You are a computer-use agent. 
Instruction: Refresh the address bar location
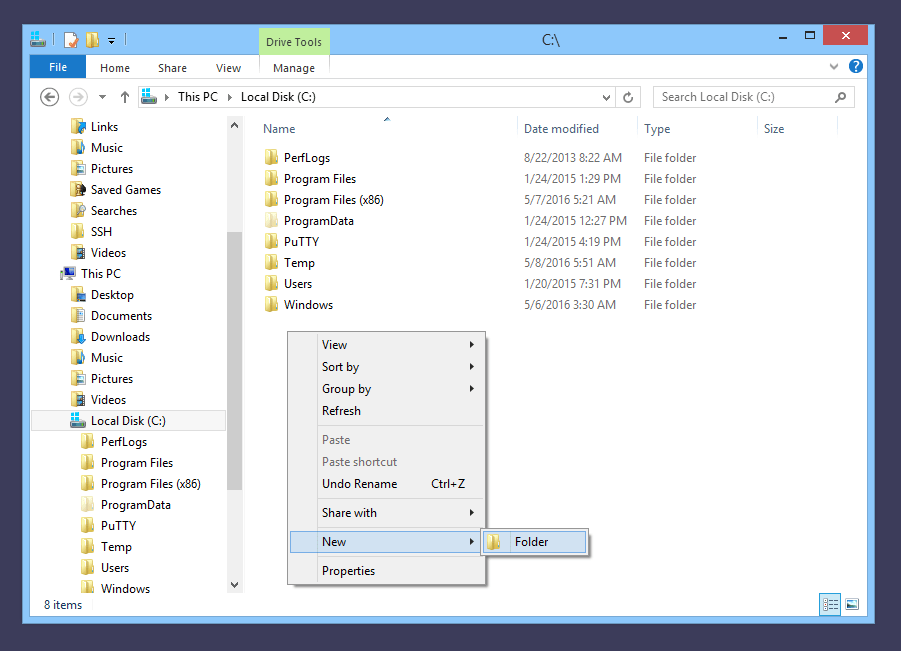(628, 97)
